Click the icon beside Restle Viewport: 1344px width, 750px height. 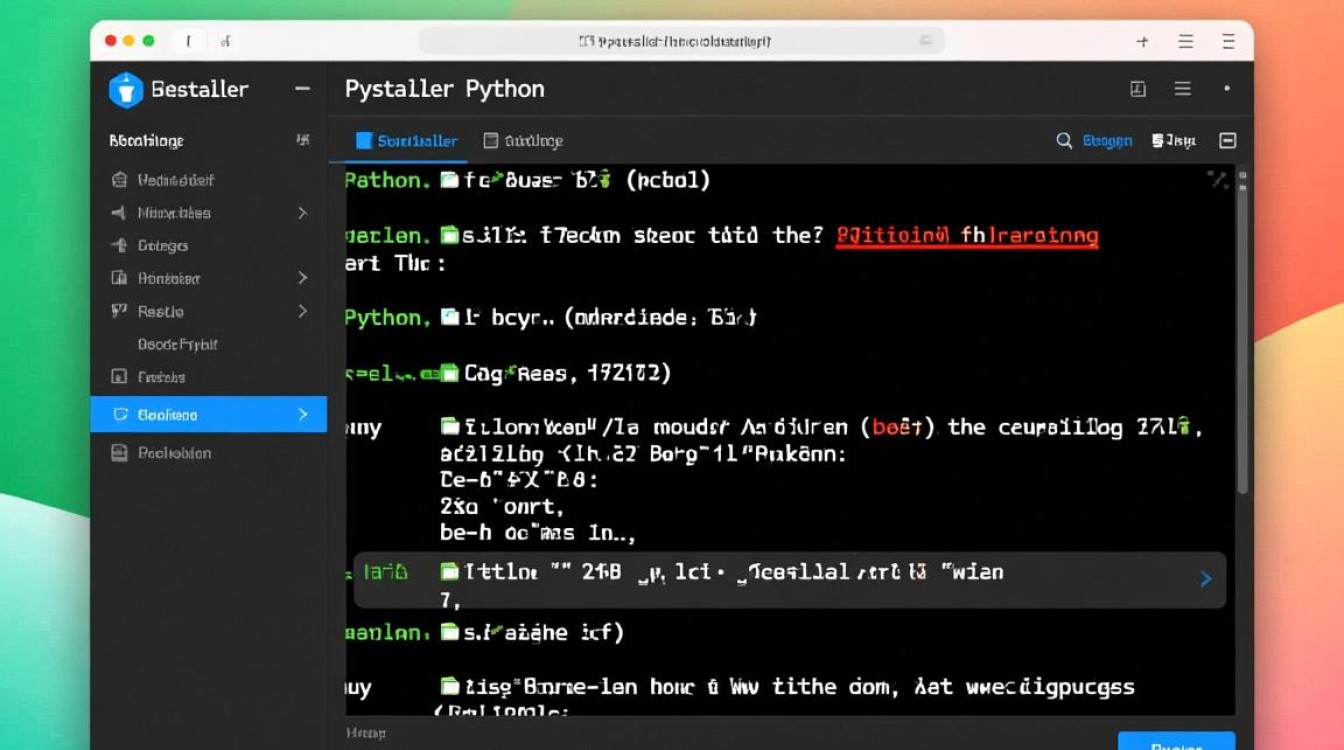pyautogui.click(x=118, y=311)
